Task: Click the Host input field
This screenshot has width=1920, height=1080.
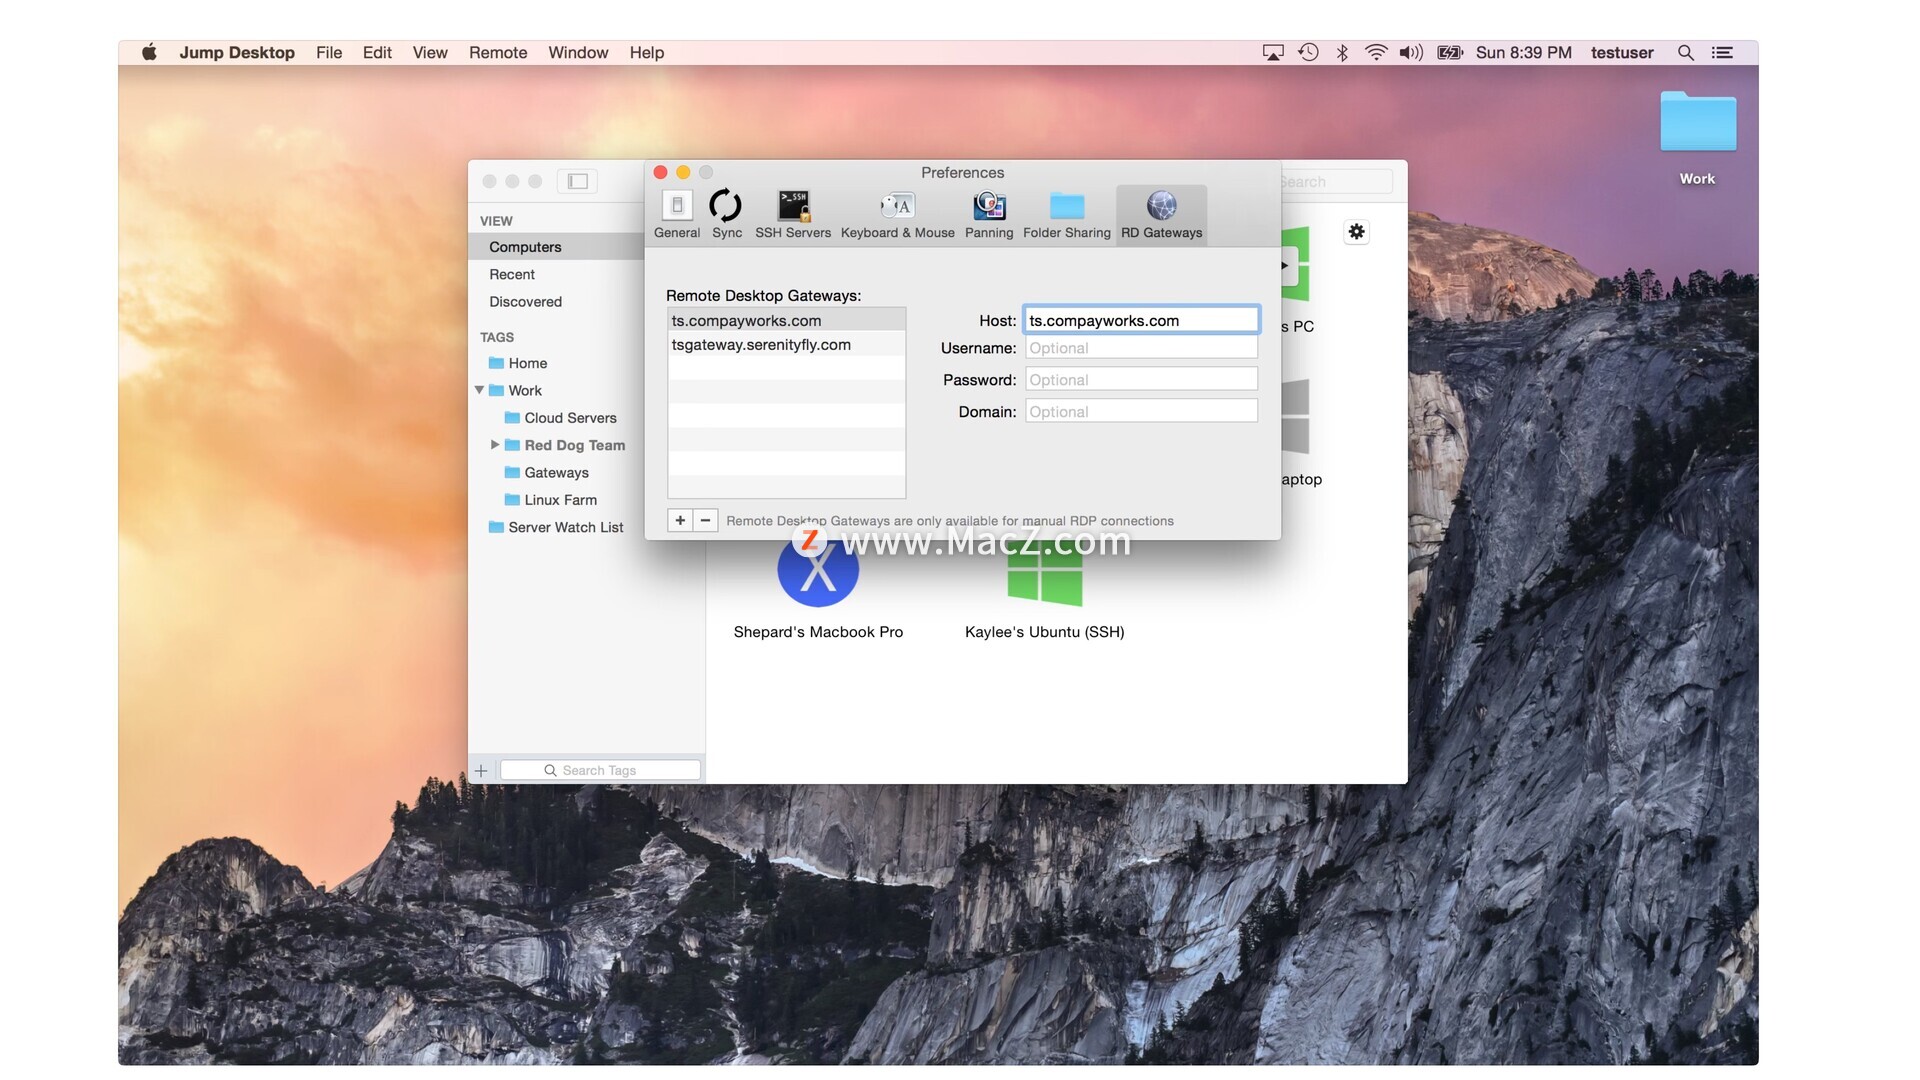Action: click(x=1141, y=320)
